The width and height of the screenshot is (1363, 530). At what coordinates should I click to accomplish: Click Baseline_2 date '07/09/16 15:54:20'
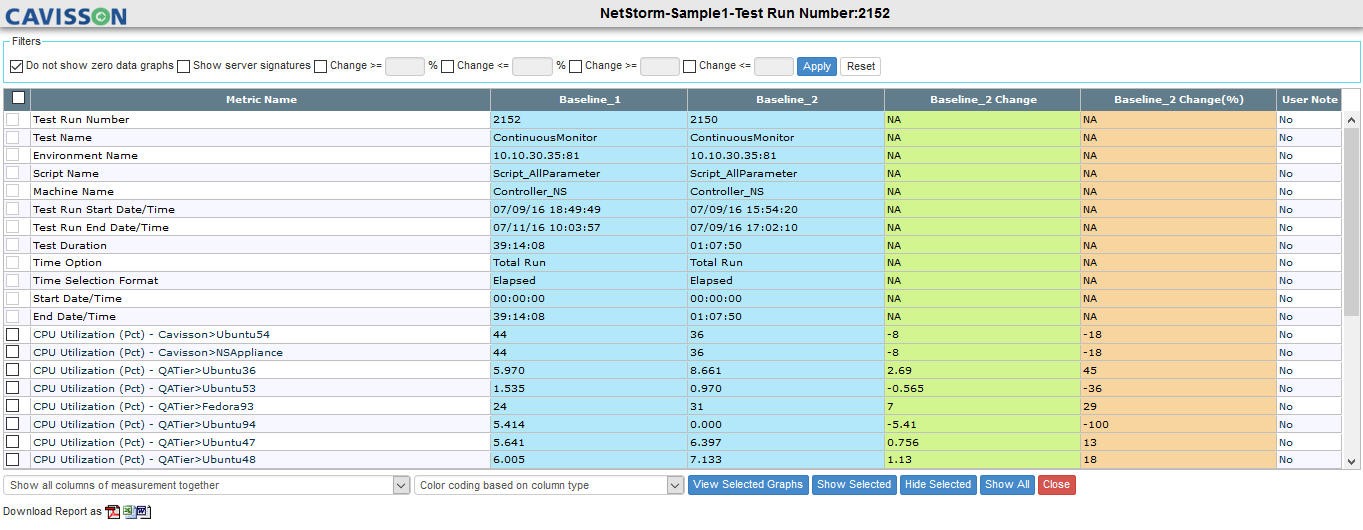744,209
